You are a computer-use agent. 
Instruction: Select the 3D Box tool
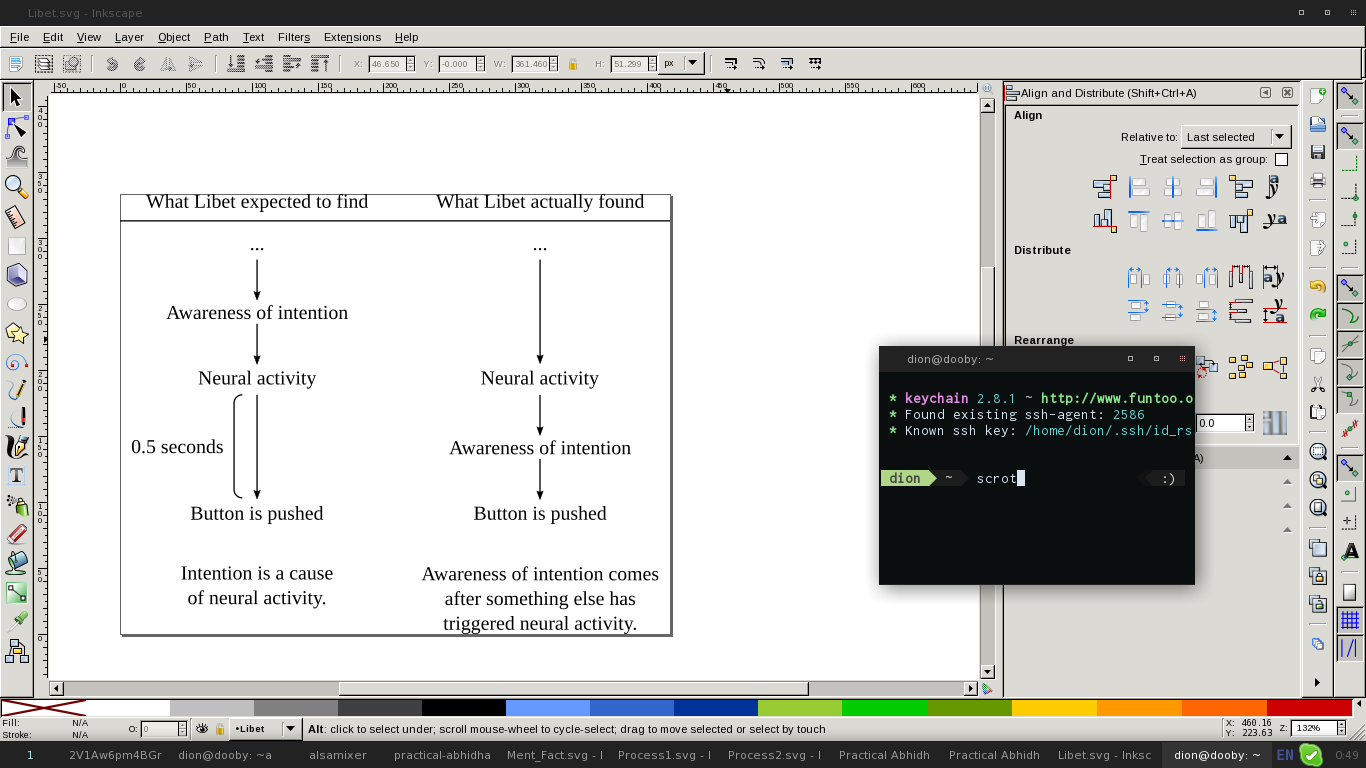[16, 275]
